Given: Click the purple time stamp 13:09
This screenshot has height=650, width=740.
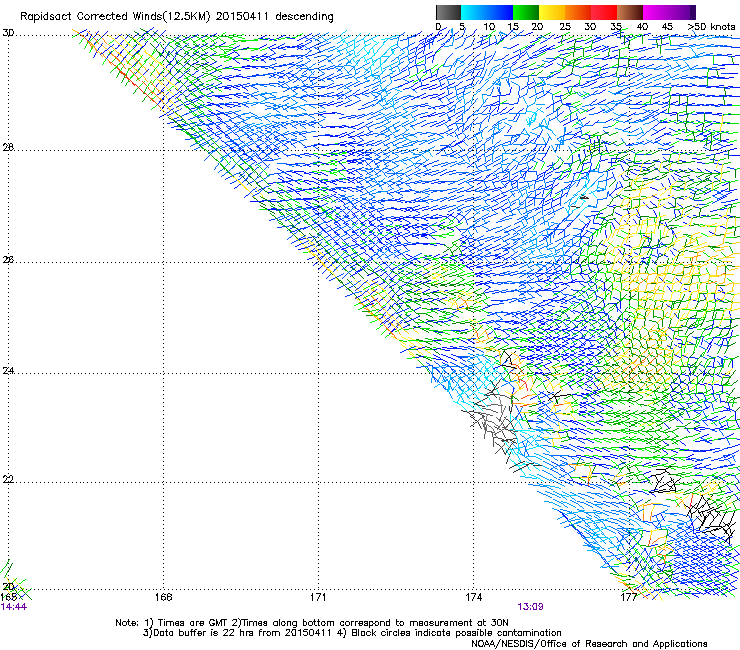Looking at the screenshot, I should click(530, 607).
